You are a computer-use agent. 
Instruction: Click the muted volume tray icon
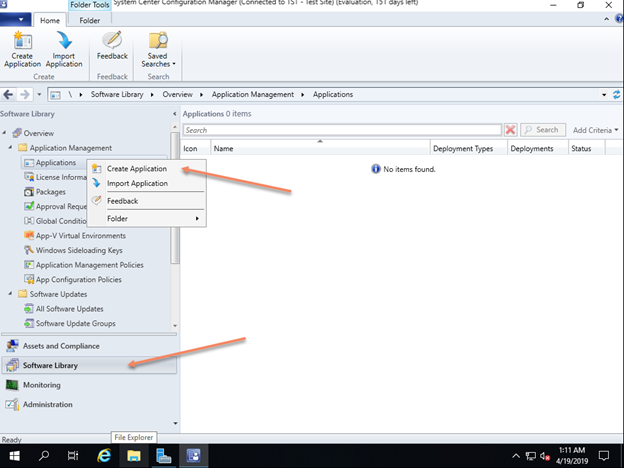coord(545,456)
